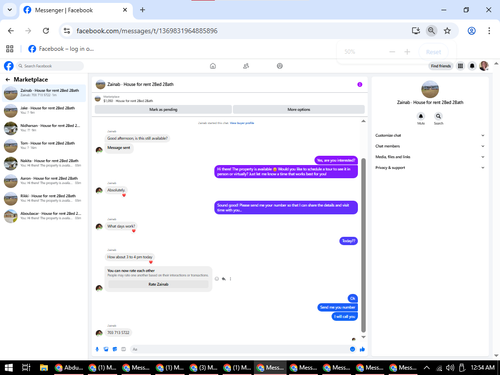This screenshot has width=500, height=375.
Task: Send a thumbs-up like
Action: point(362,349)
